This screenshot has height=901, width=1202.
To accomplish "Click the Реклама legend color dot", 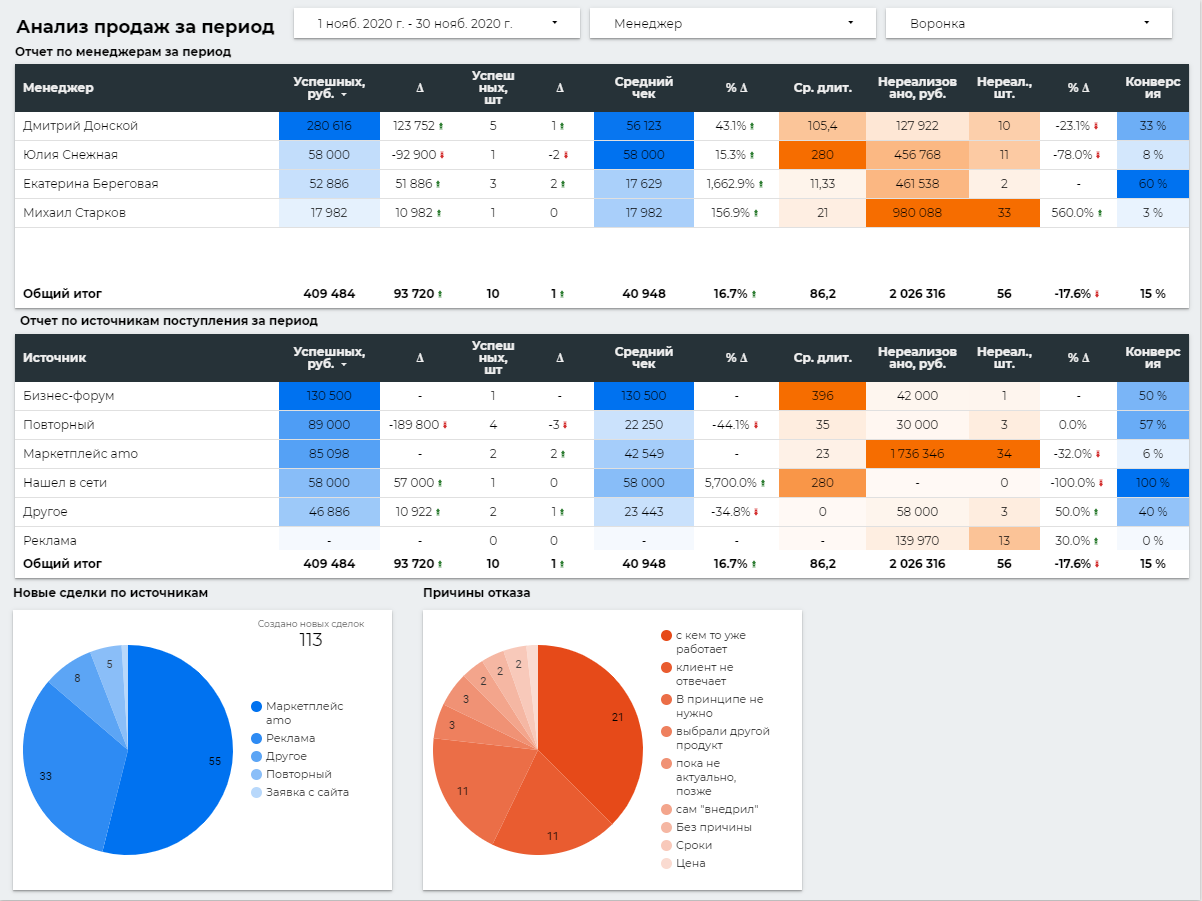I will 256,739.
